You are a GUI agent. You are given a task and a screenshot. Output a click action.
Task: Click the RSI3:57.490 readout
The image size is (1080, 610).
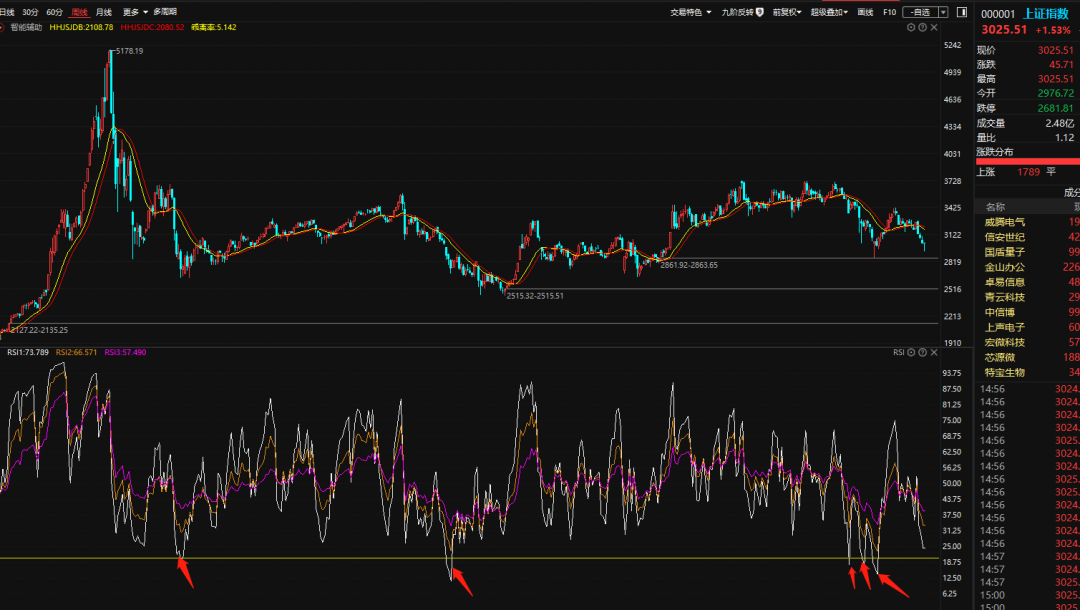tap(125, 353)
